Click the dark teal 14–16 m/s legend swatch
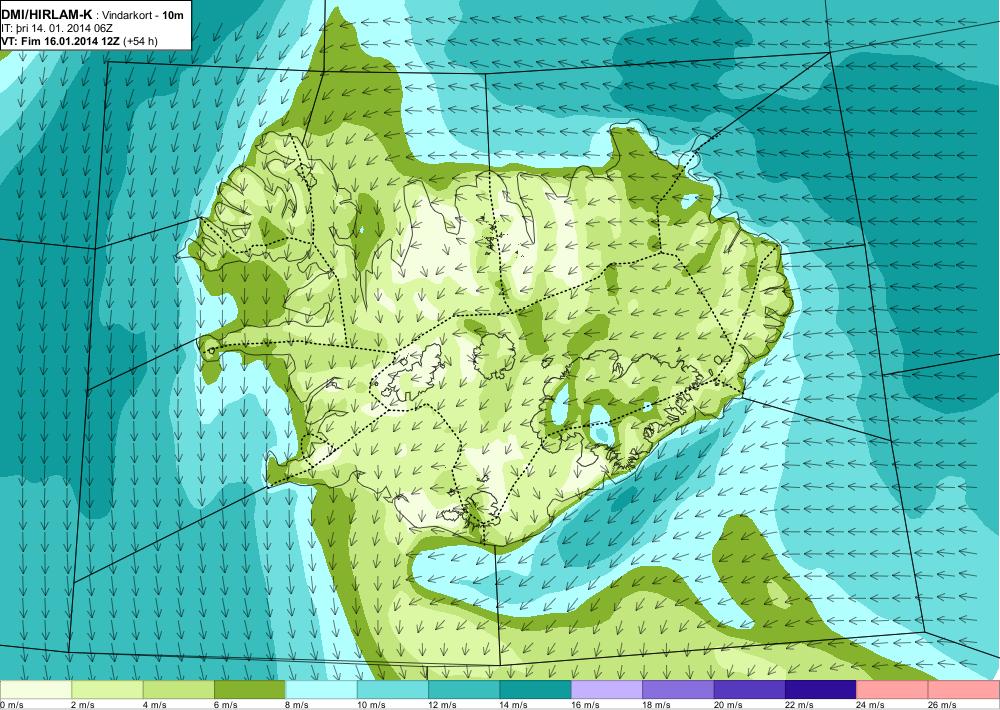The image size is (1000, 710). [x=536, y=689]
